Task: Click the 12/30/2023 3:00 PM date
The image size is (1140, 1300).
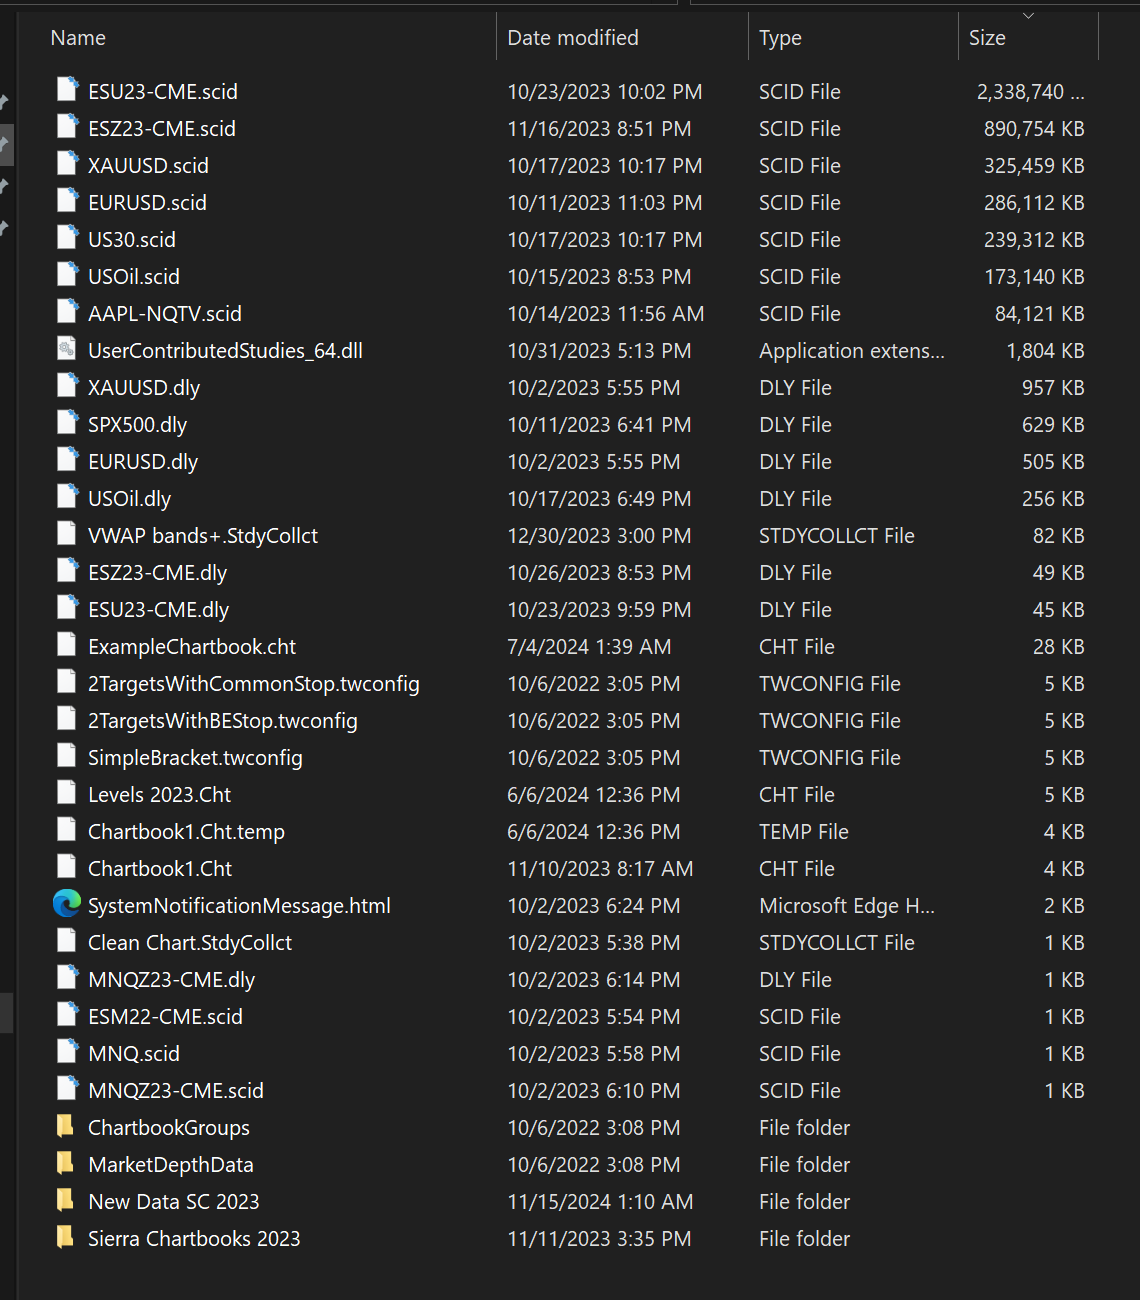Action: (x=599, y=536)
